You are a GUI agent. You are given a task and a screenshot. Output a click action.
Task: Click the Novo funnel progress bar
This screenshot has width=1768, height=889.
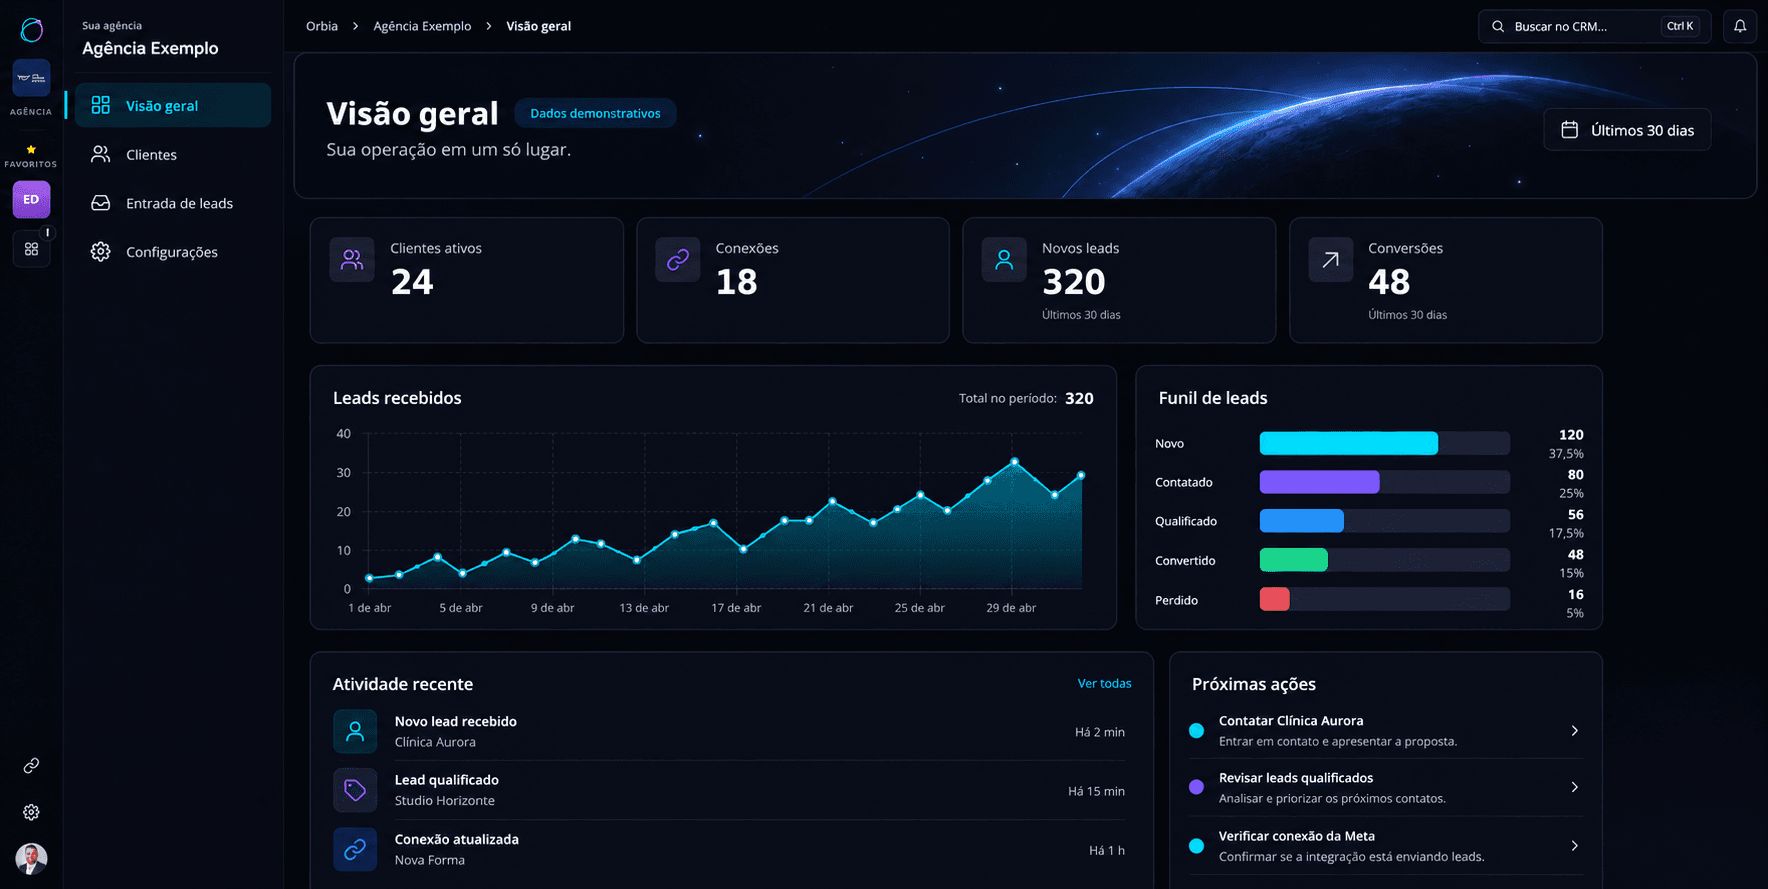point(1384,443)
